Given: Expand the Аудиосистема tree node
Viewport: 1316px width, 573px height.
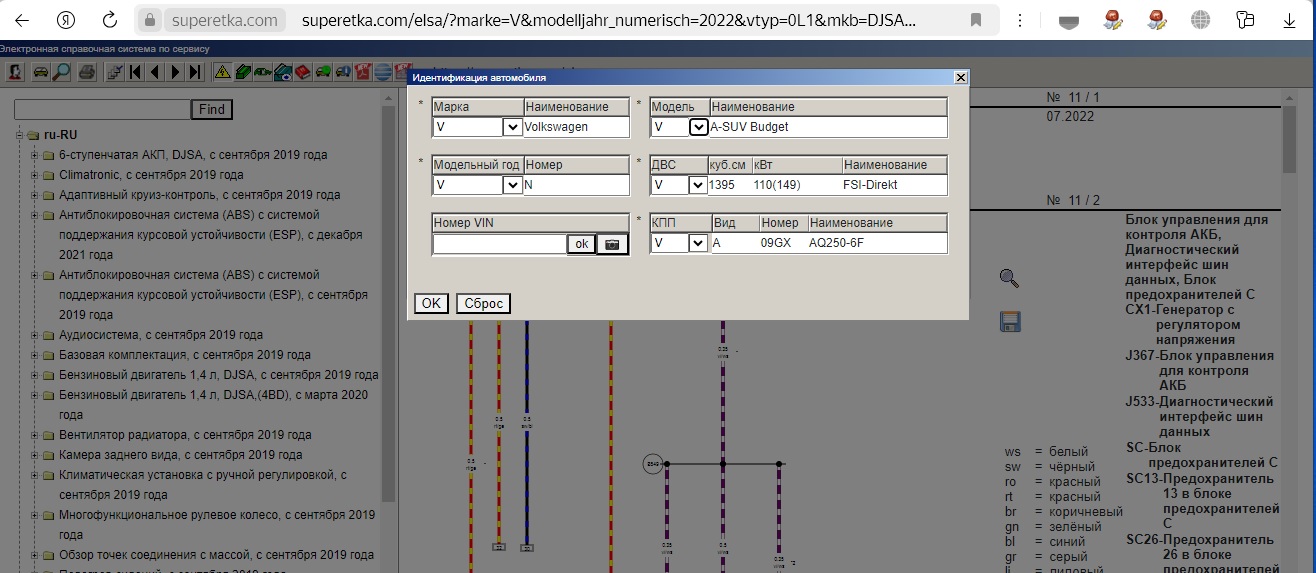Looking at the screenshot, I should [x=35, y=335].
